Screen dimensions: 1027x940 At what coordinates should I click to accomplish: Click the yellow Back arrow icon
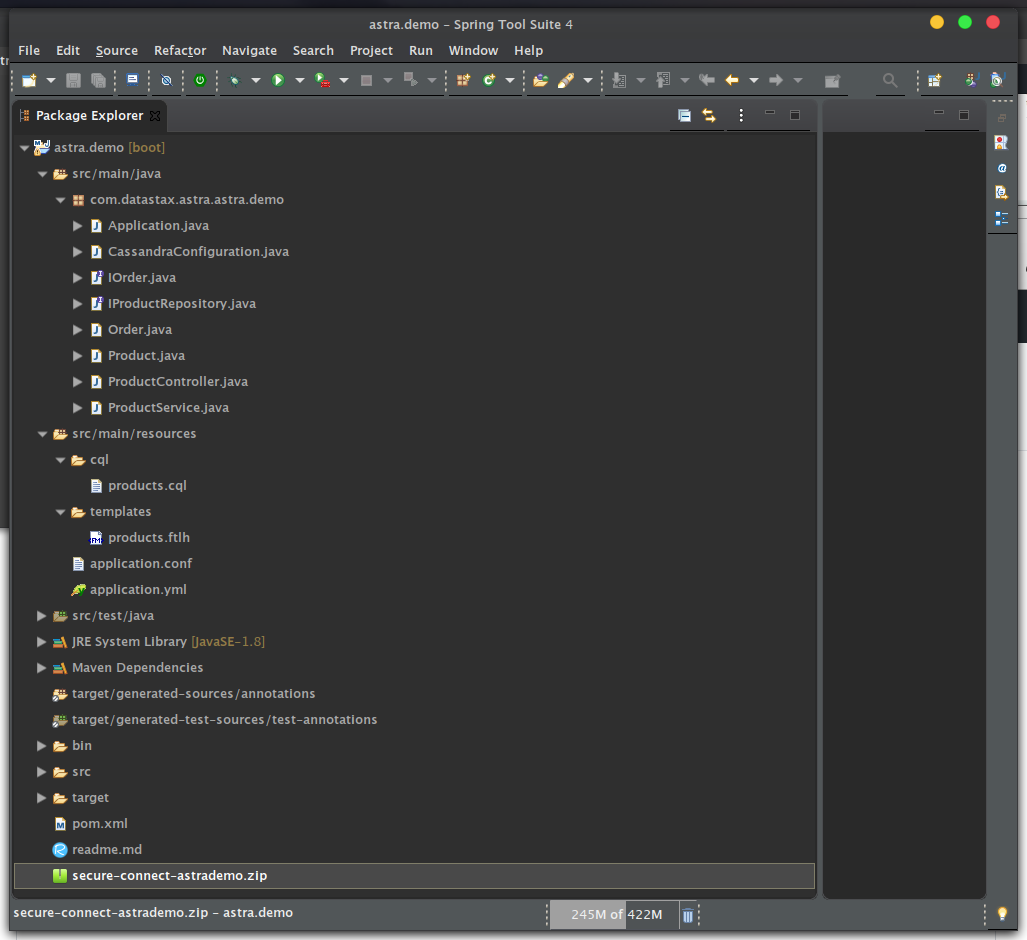tap(732, 80)
